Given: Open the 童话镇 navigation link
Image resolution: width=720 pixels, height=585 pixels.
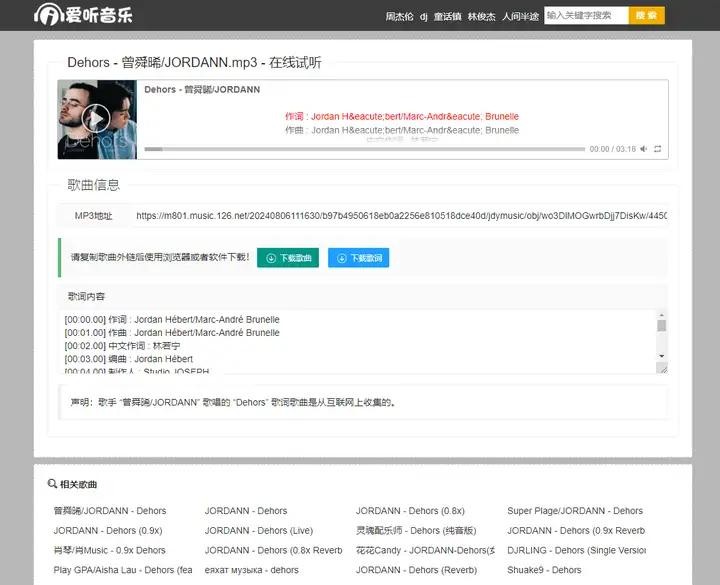Looking at the screenshot, I should pyautogui.click(x=448, y=16).
